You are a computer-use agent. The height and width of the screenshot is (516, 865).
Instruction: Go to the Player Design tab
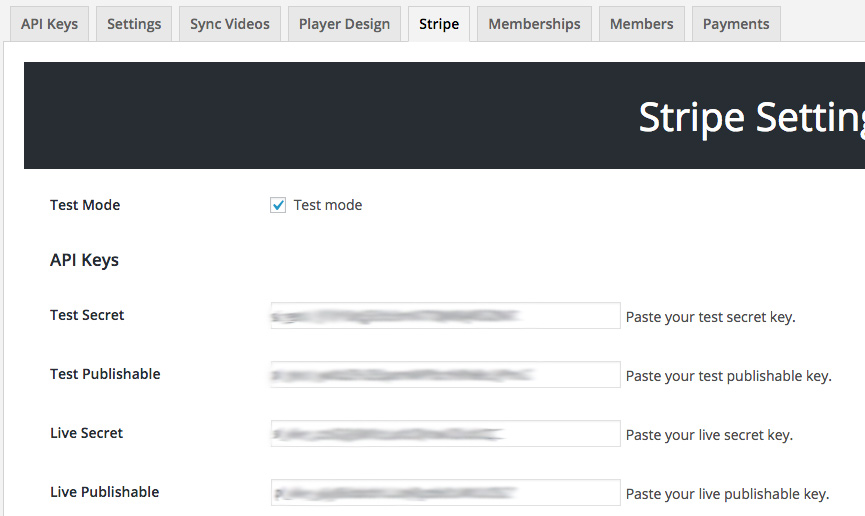tap(344, 24)
